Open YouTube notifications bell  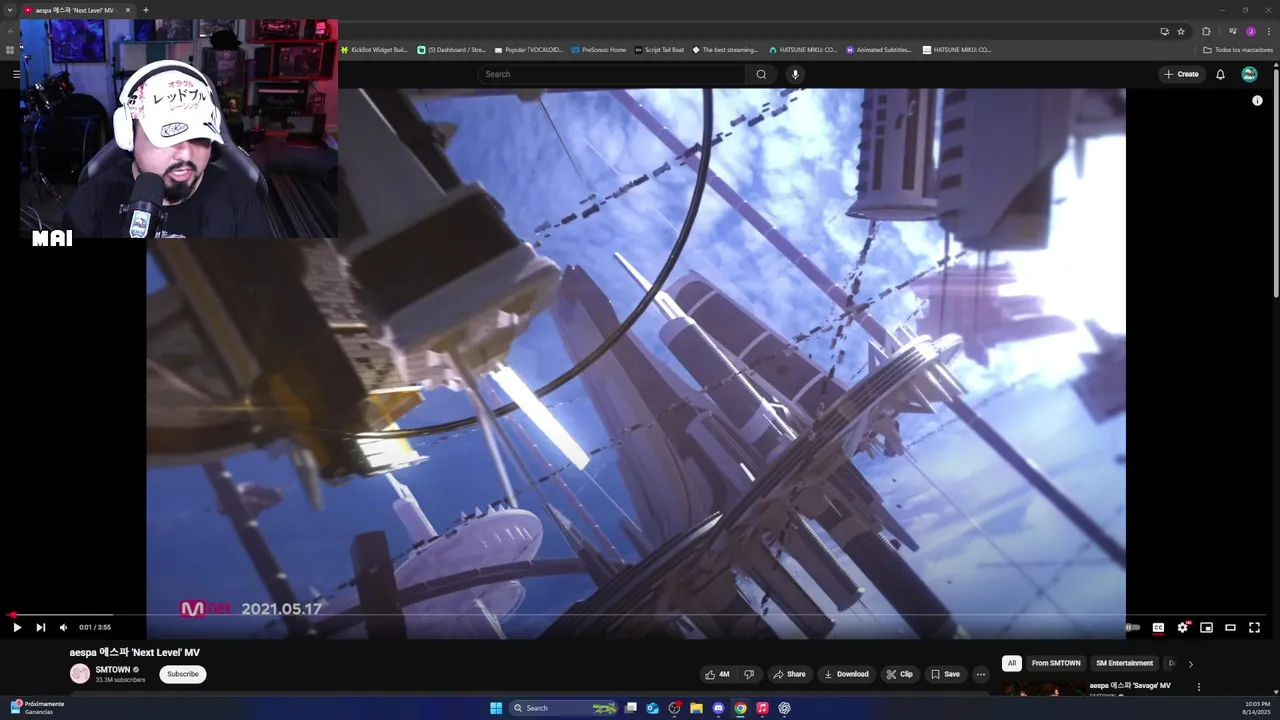click(x=1220, y=74)
